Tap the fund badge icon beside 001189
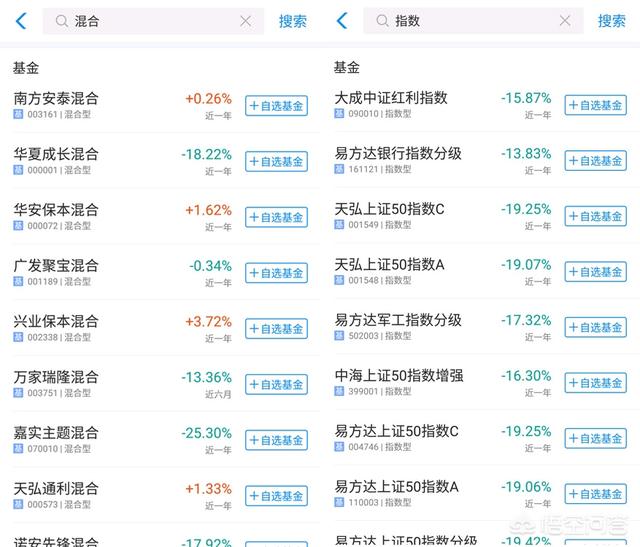 [x=18, y=281]
